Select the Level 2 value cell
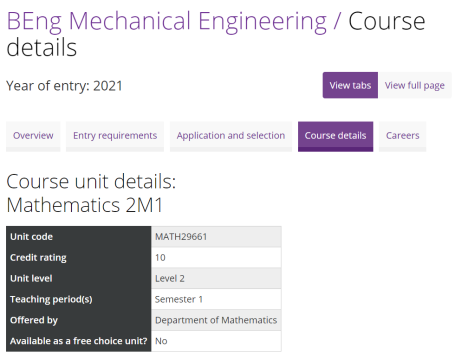455x361 pixels. point(216,278)
